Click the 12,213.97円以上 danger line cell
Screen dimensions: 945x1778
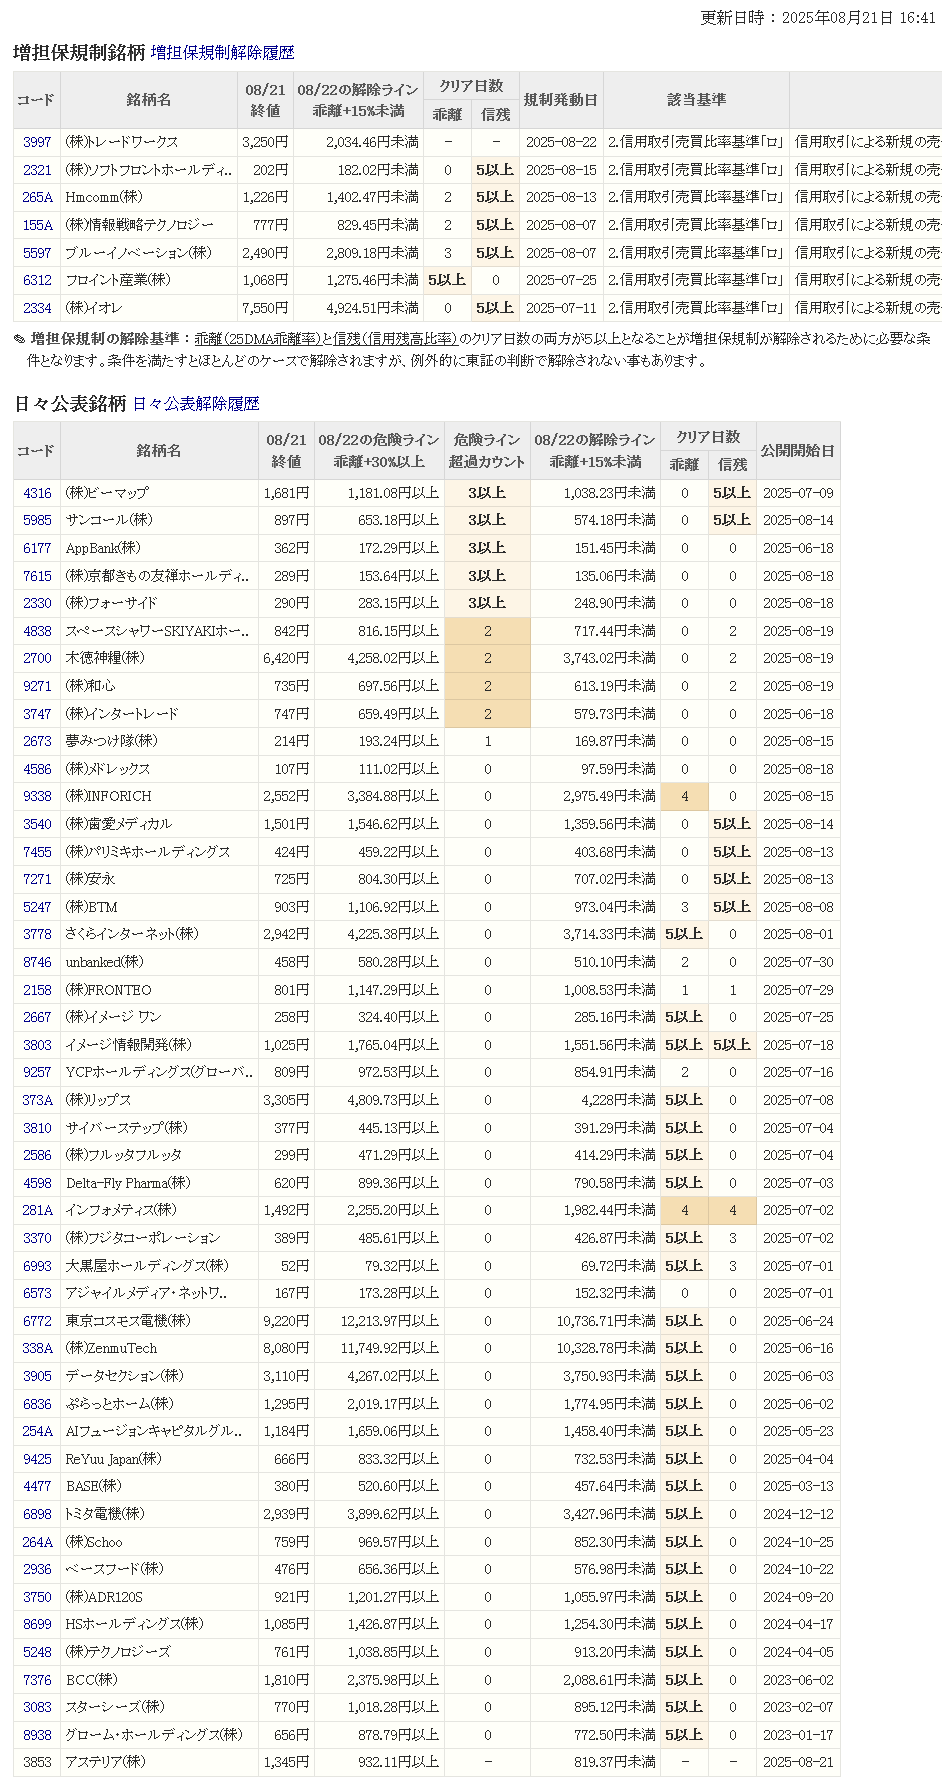coord(378,1321)
